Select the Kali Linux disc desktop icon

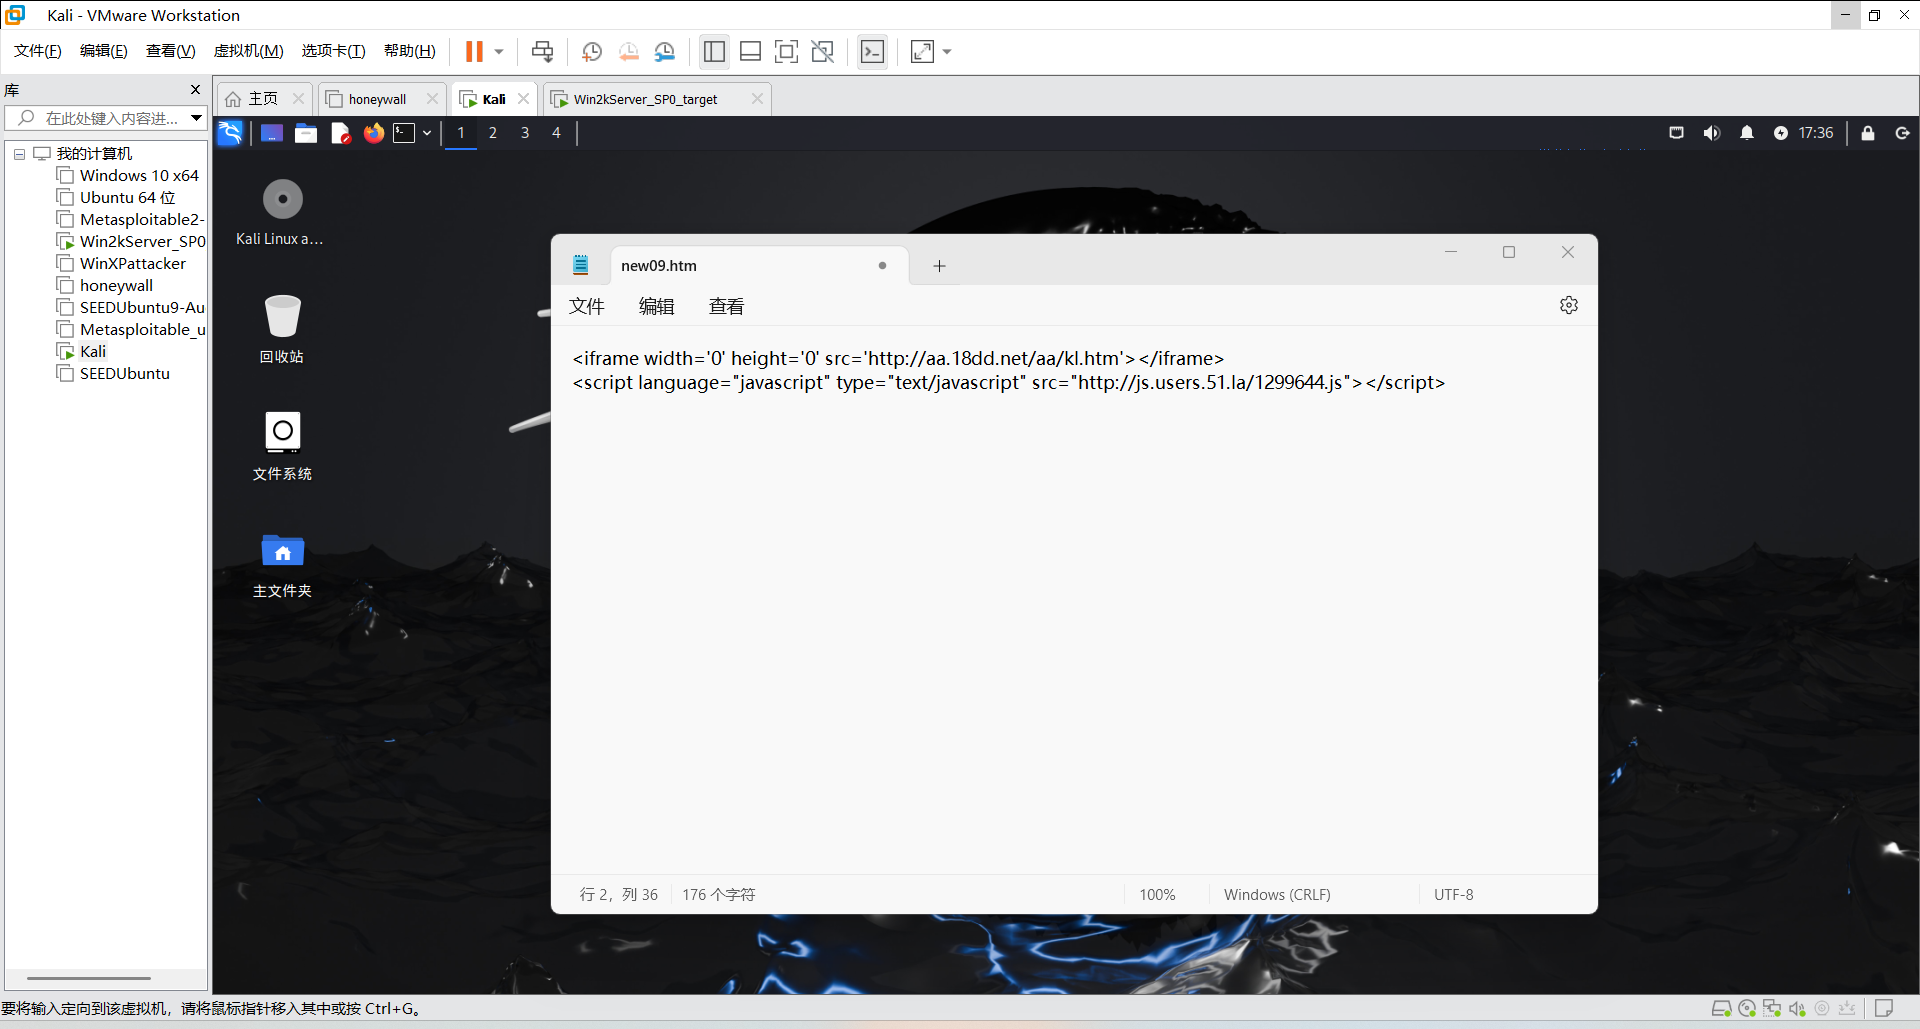click(x=280, y=212)
